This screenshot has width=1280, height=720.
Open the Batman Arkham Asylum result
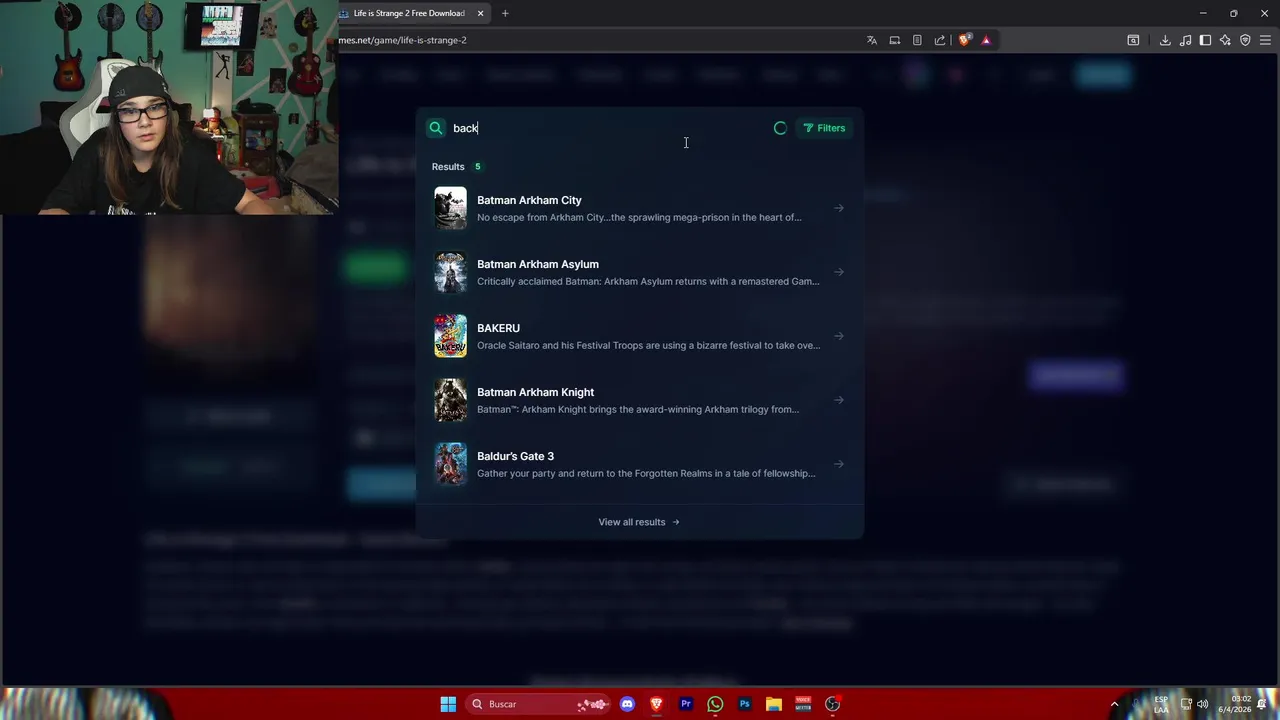tap(640, 272)
